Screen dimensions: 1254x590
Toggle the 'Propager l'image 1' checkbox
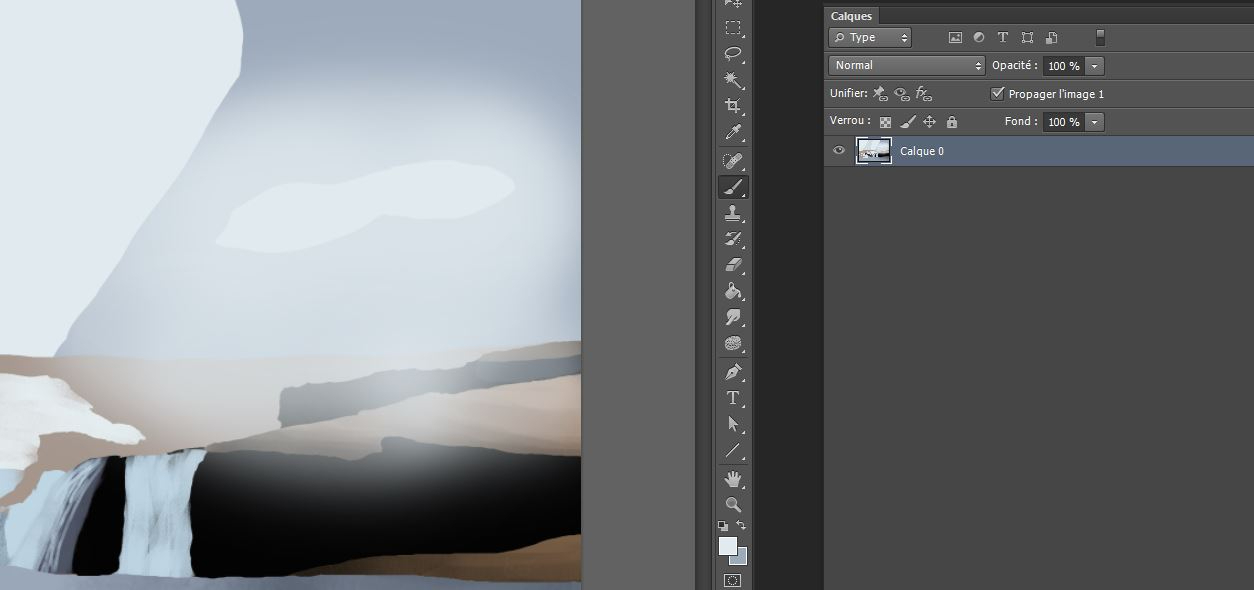[997, 94]
